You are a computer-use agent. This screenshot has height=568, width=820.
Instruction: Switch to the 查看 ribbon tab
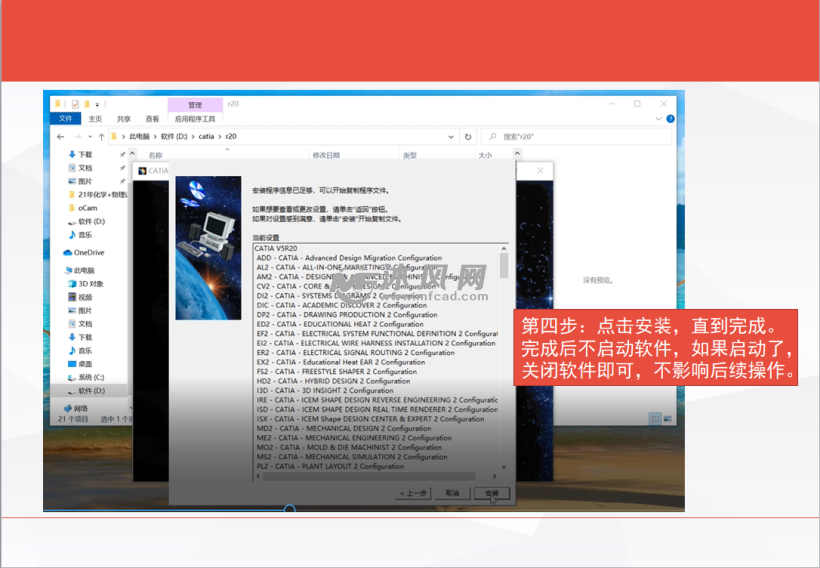(x=152, y=119)
